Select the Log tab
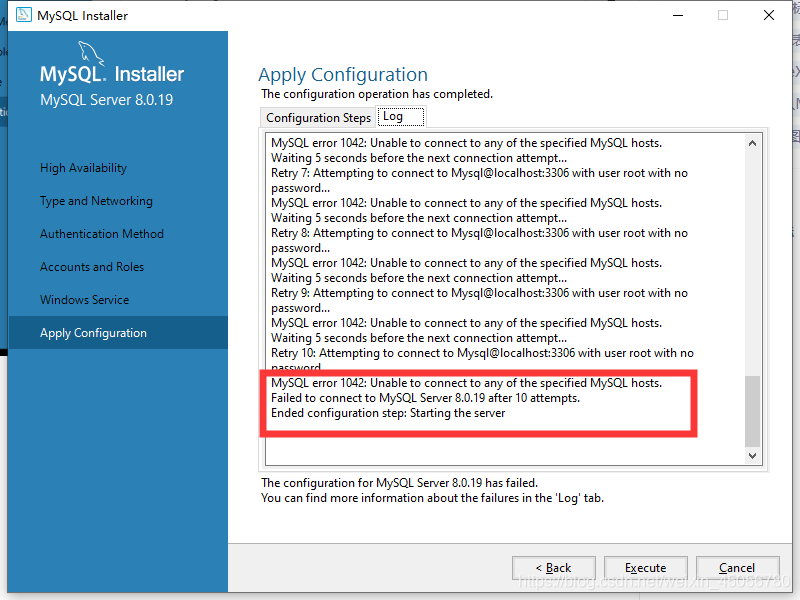The image size is (800, 600). click(x=401, y=116)
